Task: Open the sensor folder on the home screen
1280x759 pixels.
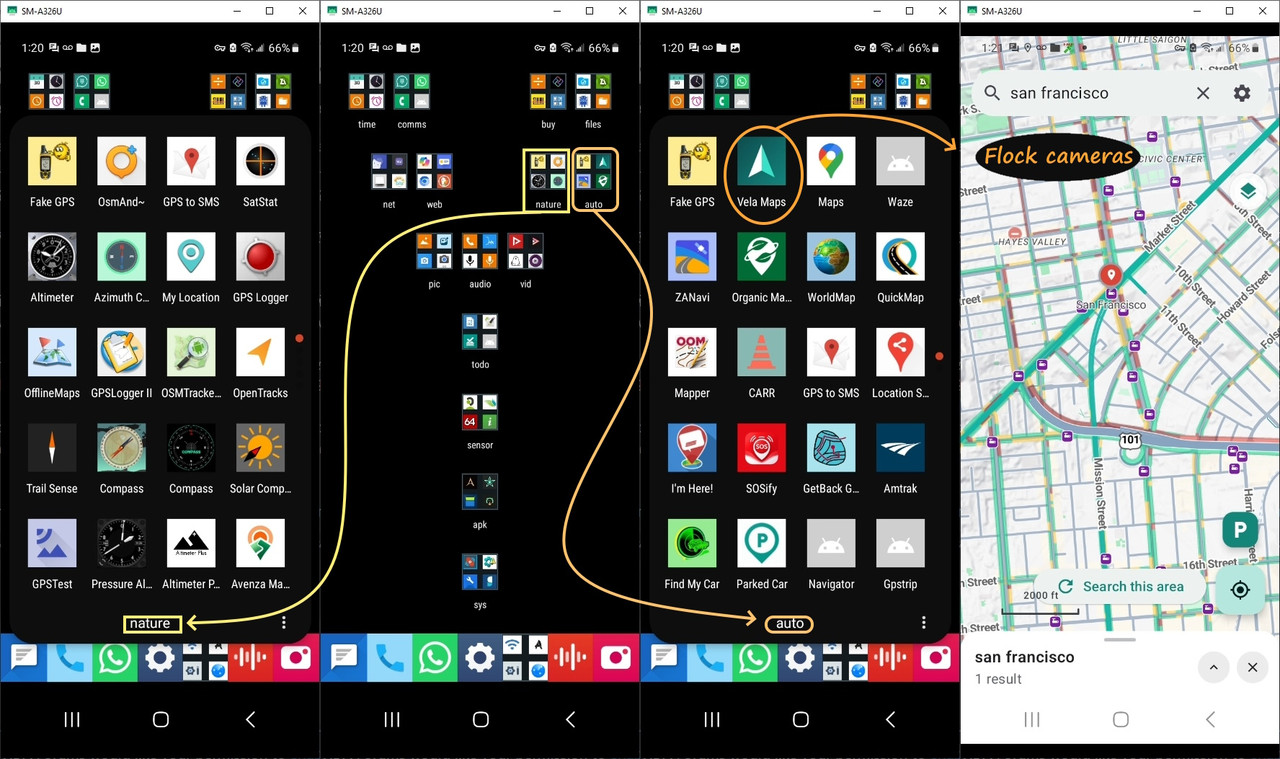Action: [480, 412]
